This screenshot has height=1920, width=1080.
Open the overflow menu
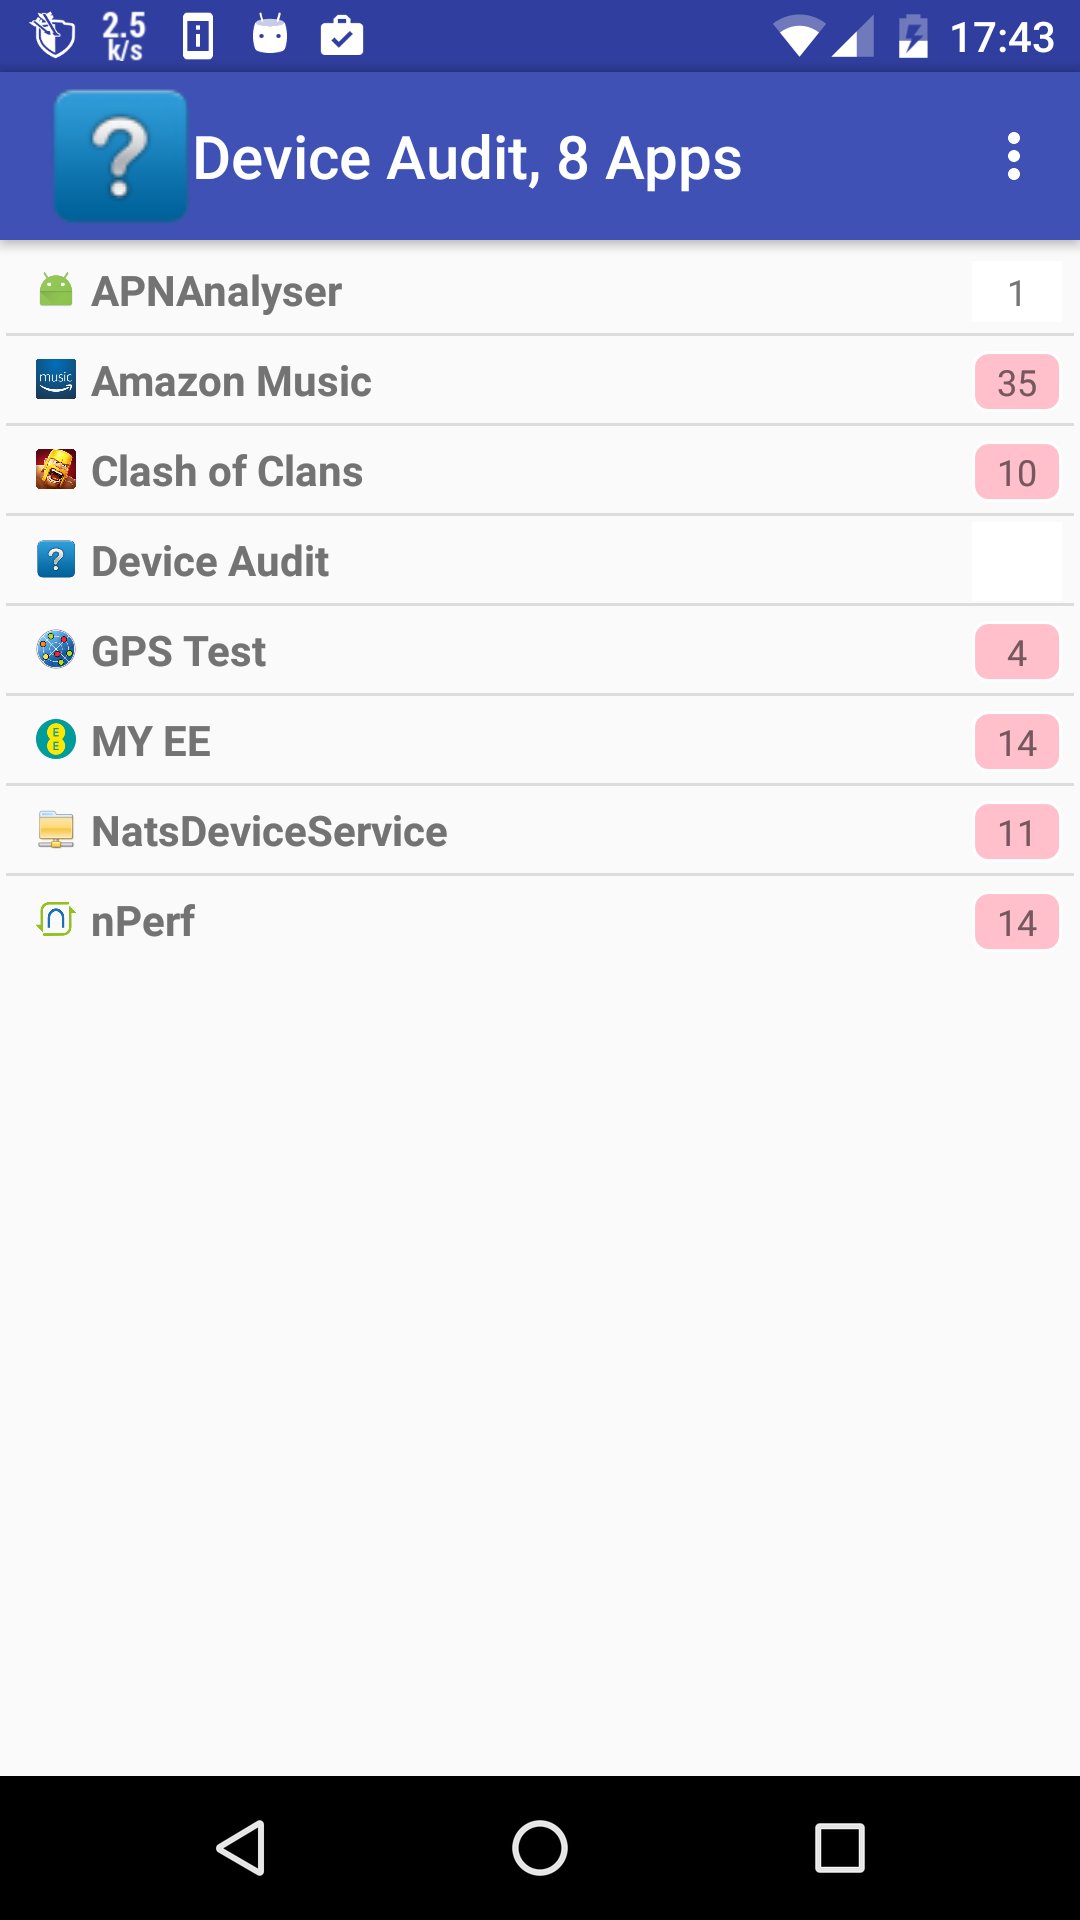[1015, 155]
